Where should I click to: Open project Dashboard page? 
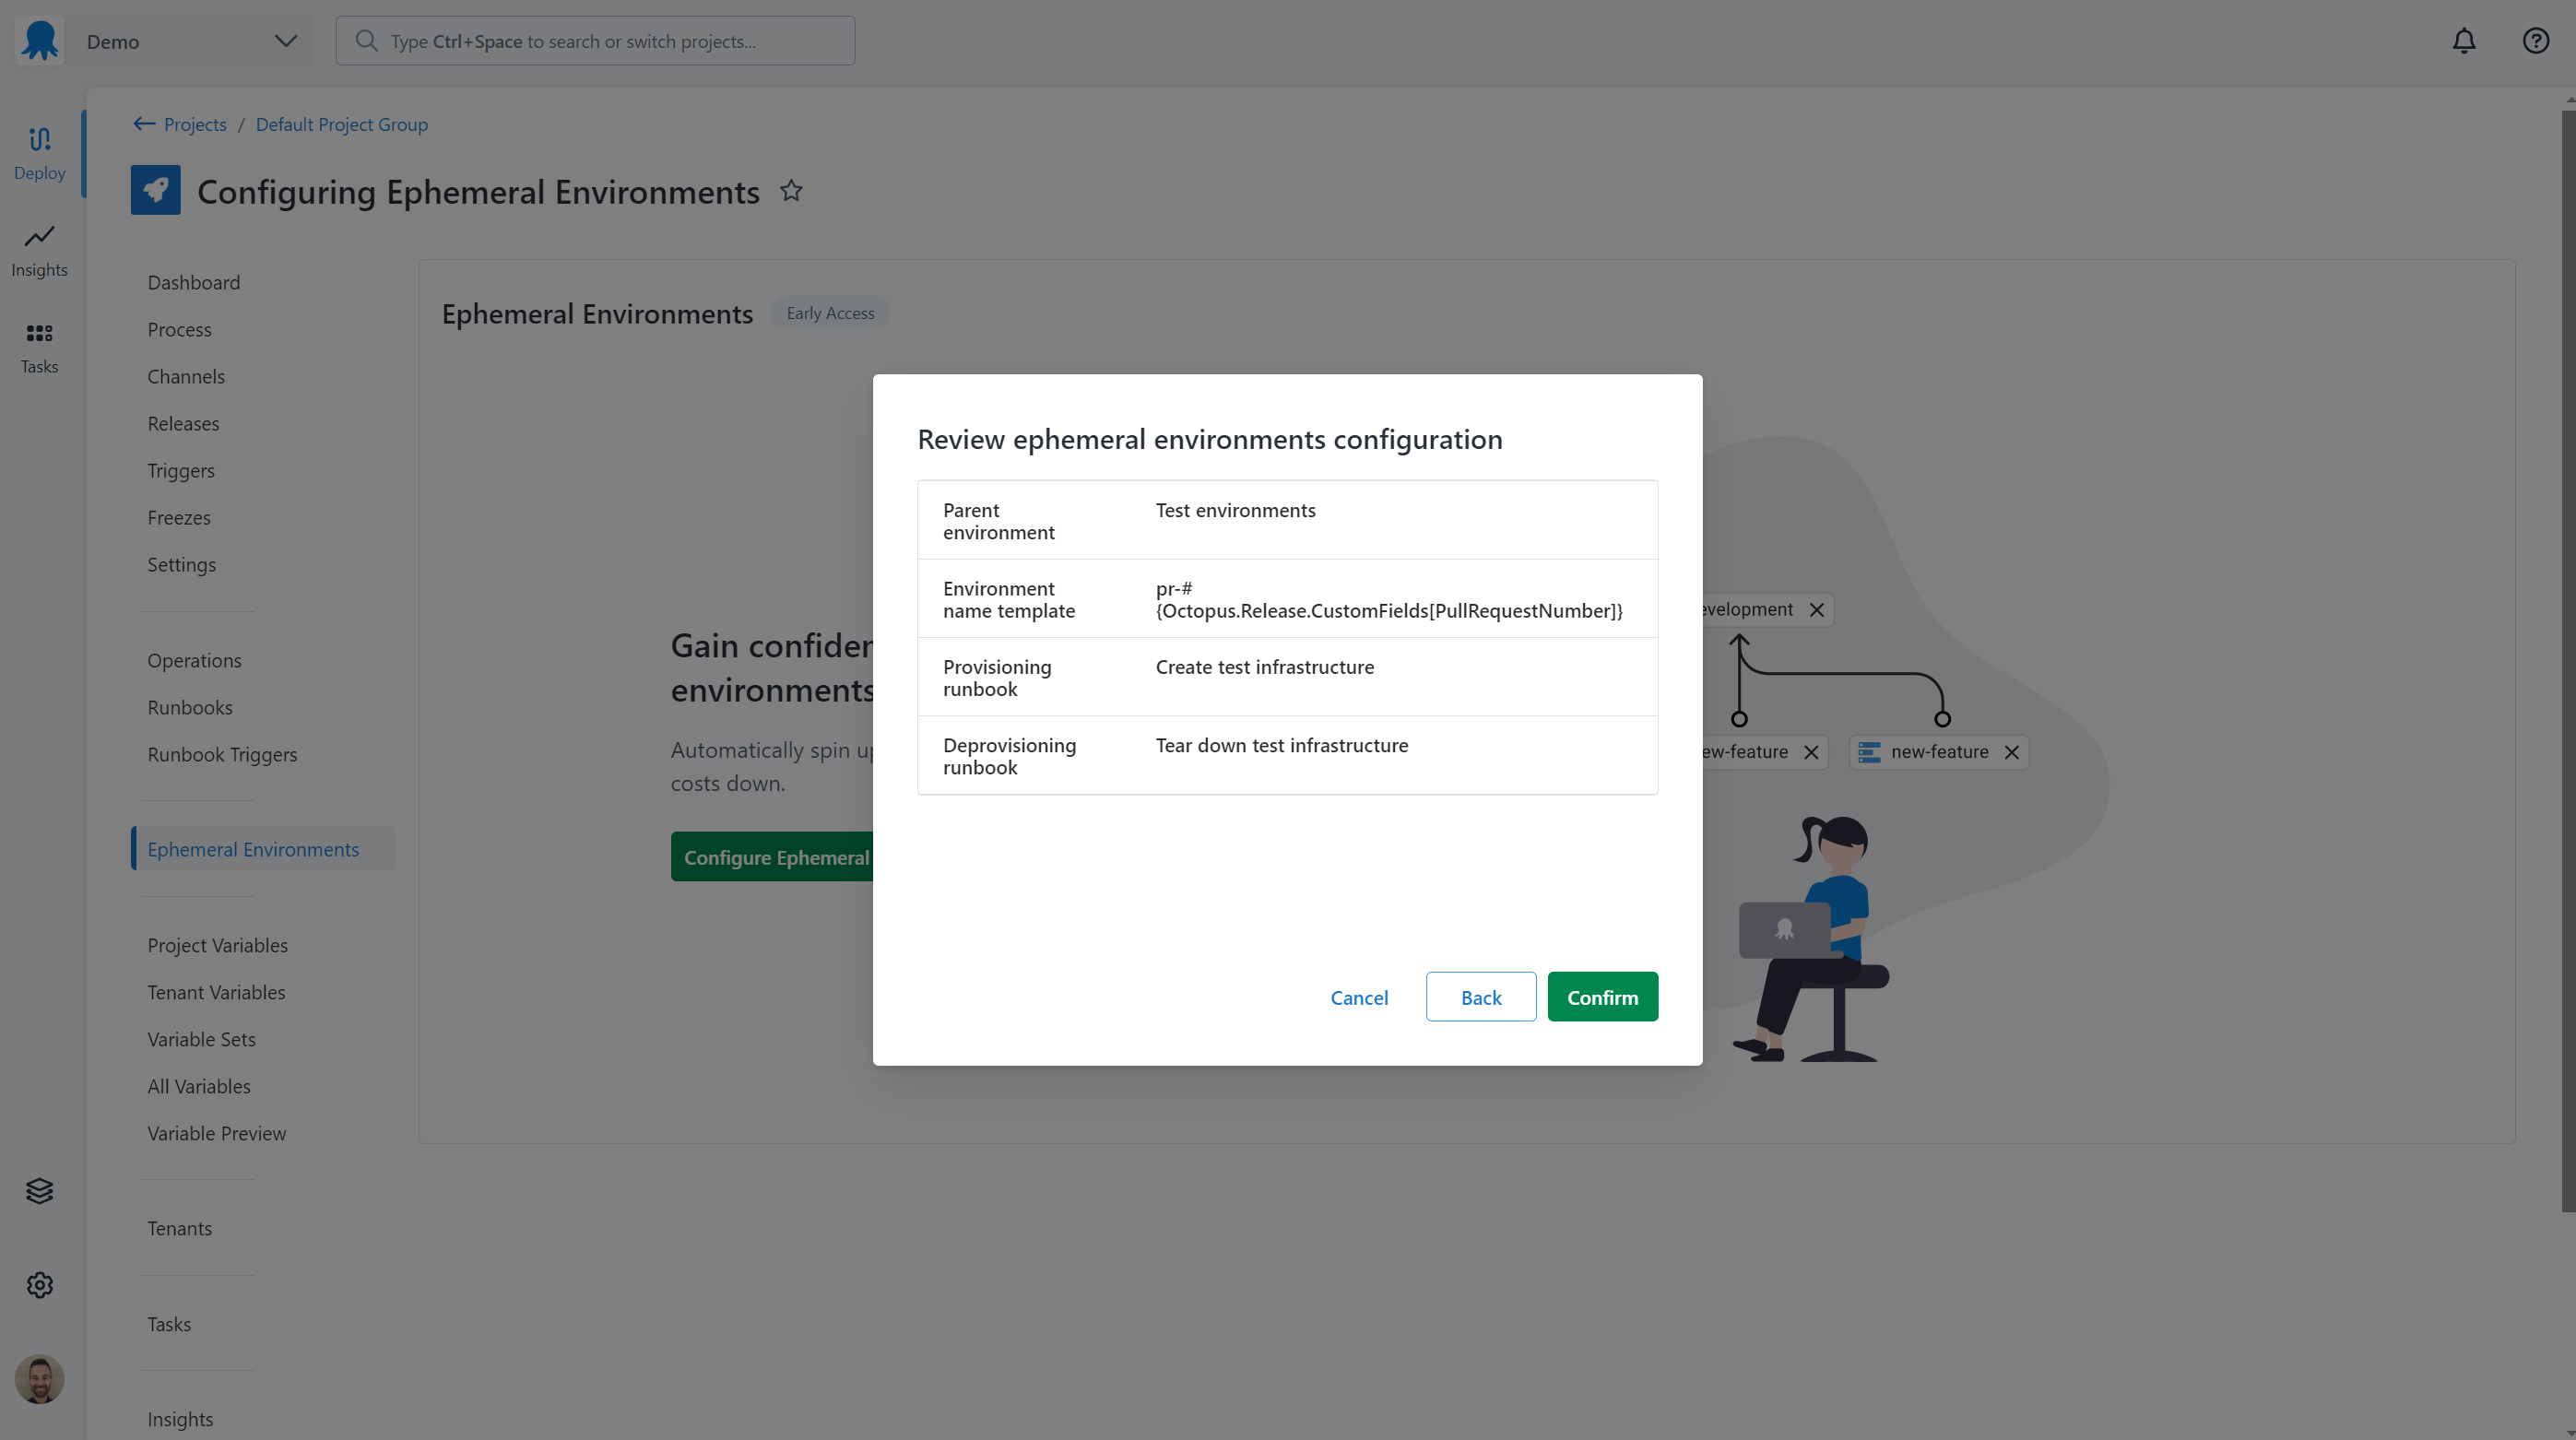(194, 282)
